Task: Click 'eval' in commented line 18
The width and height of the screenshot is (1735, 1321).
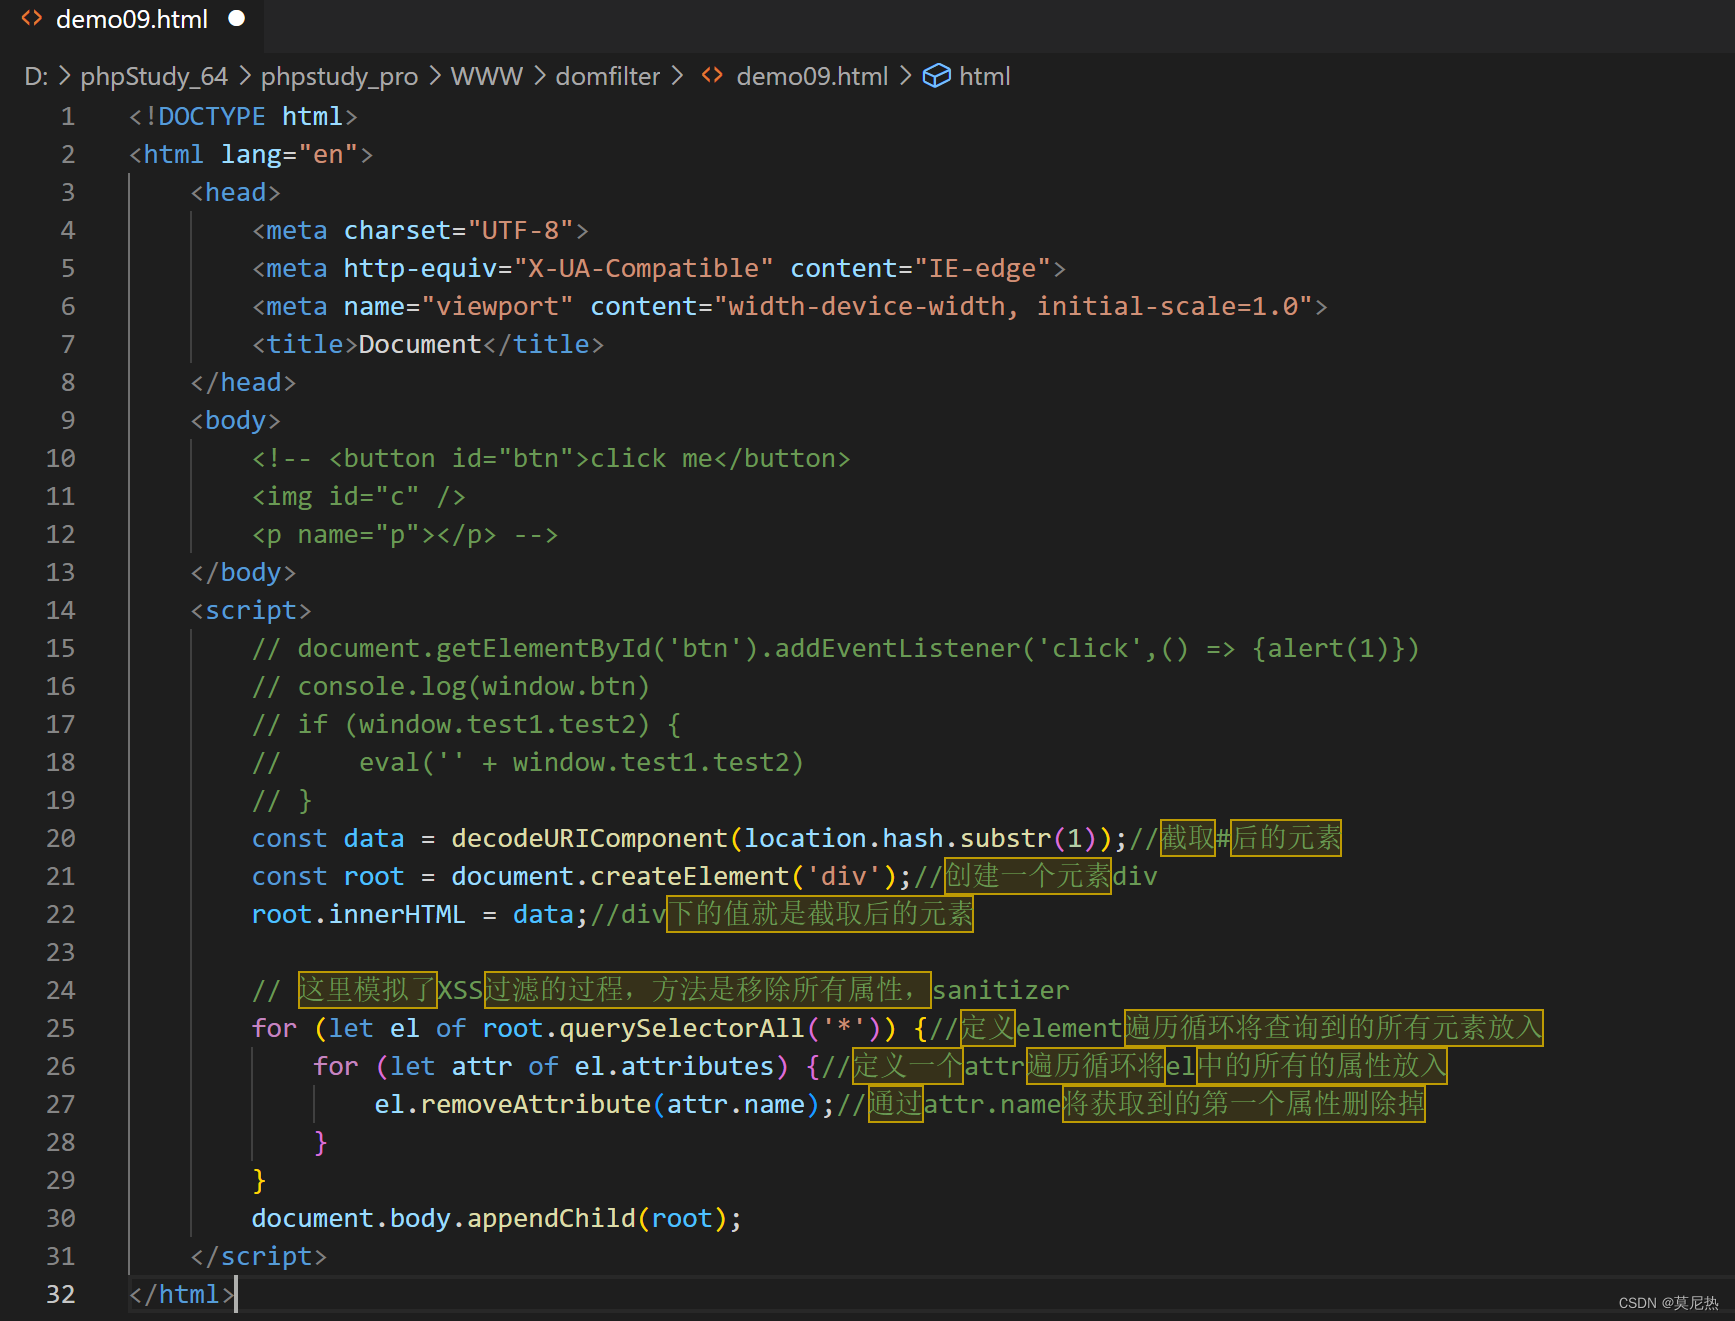Action: coord(390,763)
